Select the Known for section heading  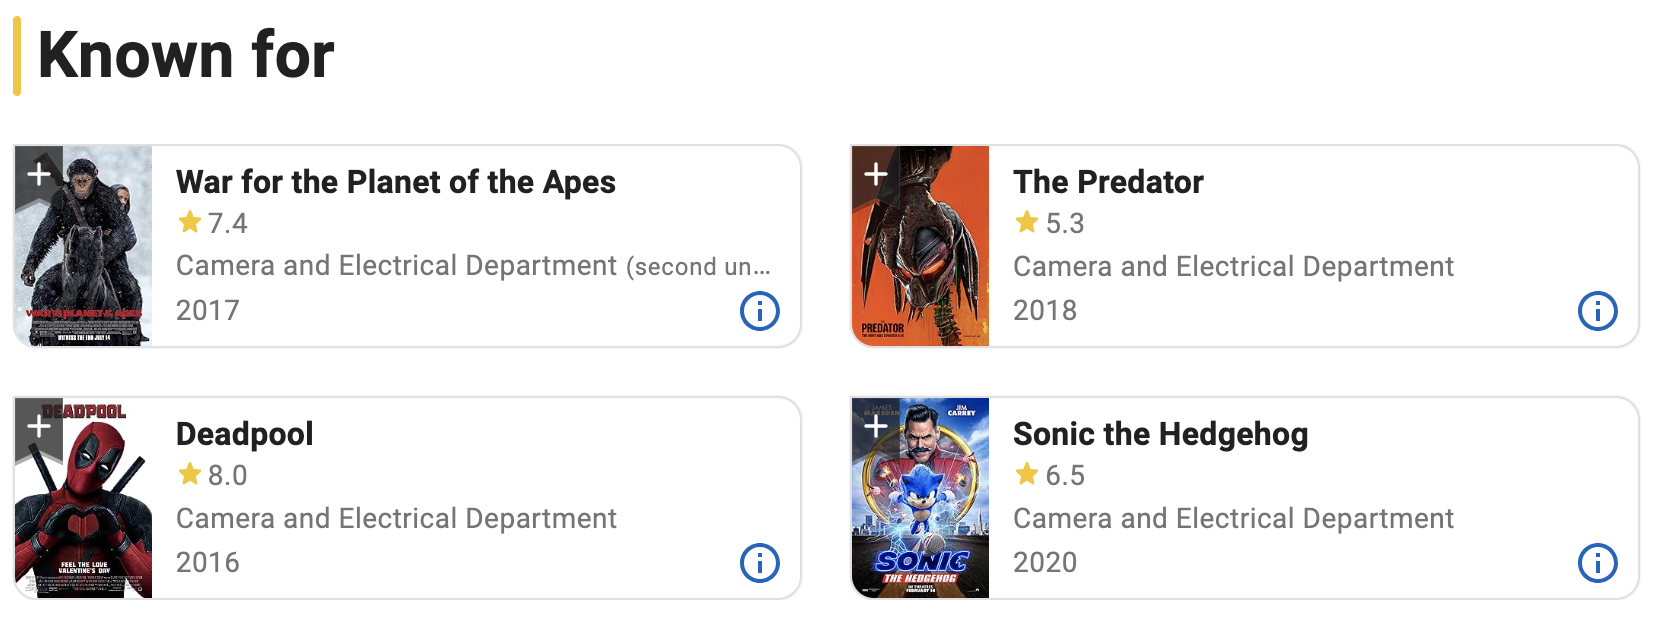pos(185,55)
